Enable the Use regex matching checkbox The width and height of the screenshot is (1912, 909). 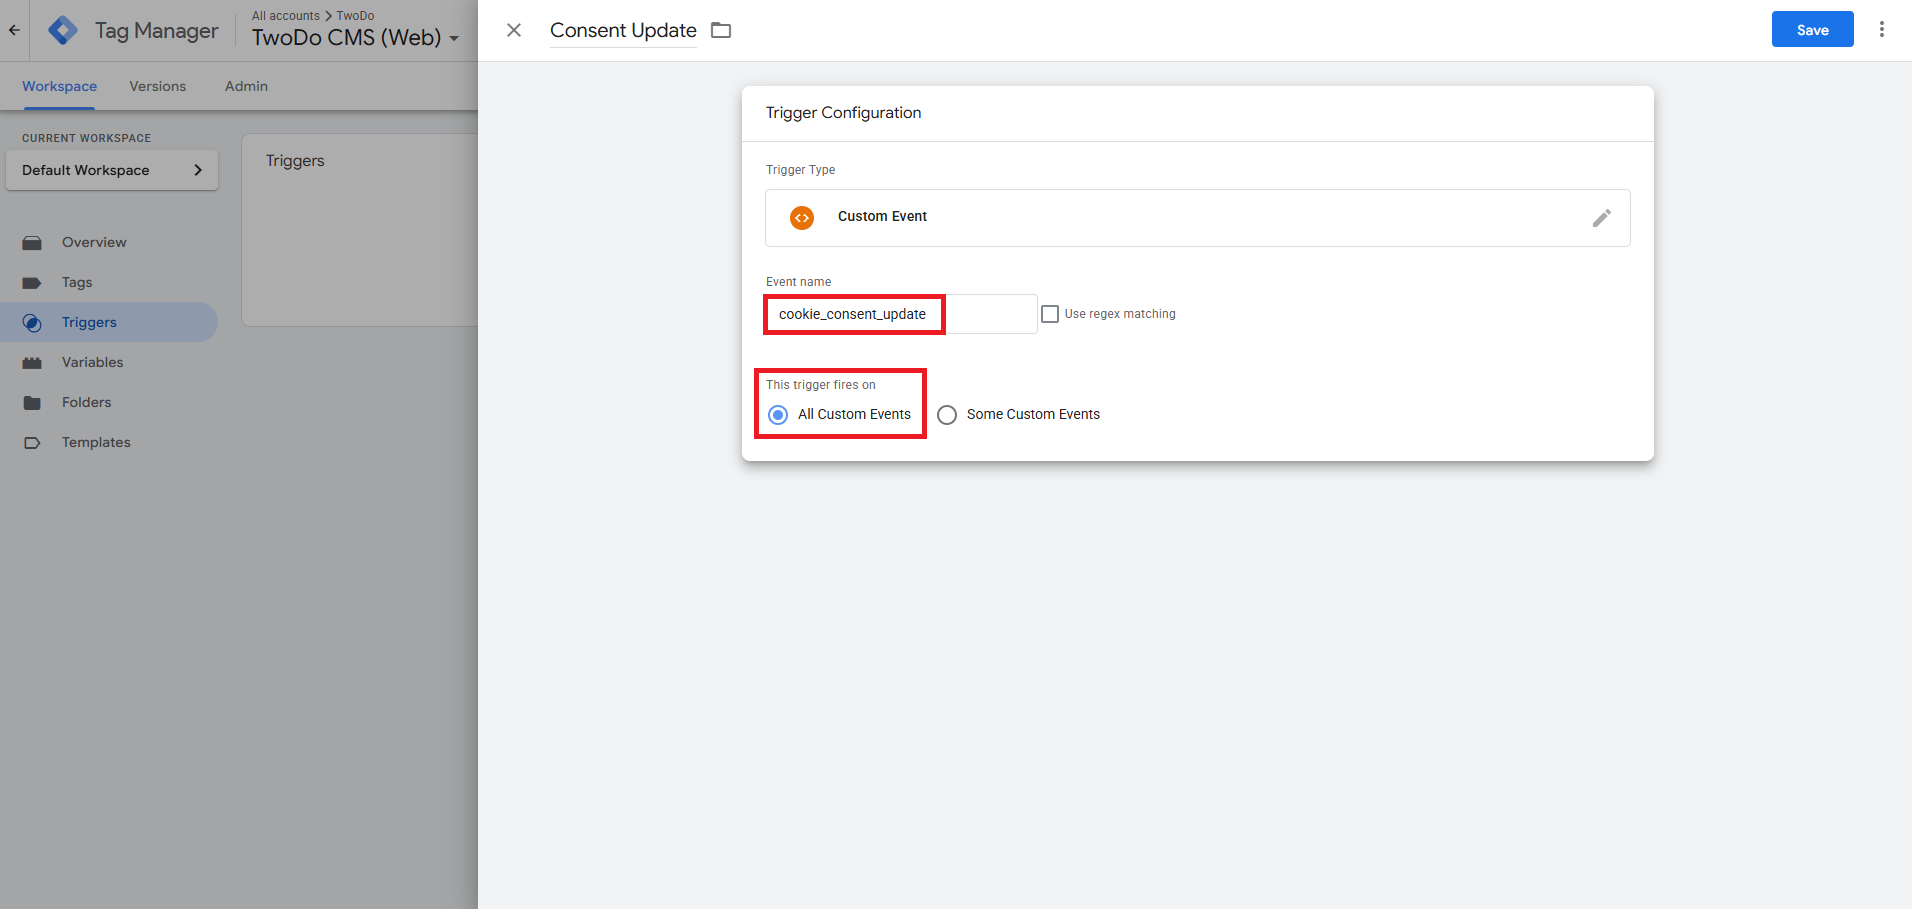click(1050, 314)
